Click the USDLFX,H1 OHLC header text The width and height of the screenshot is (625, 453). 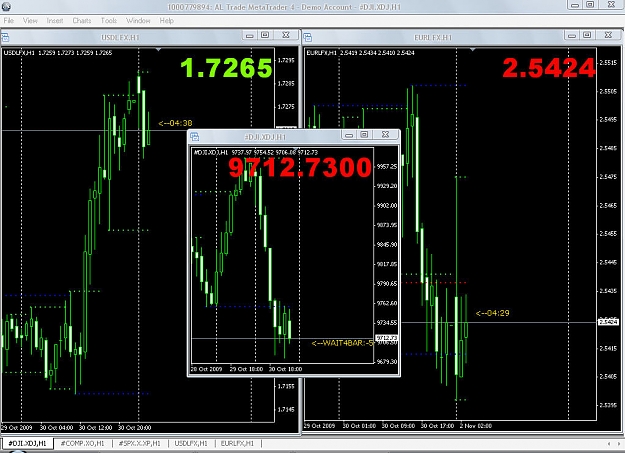[58, 53]
